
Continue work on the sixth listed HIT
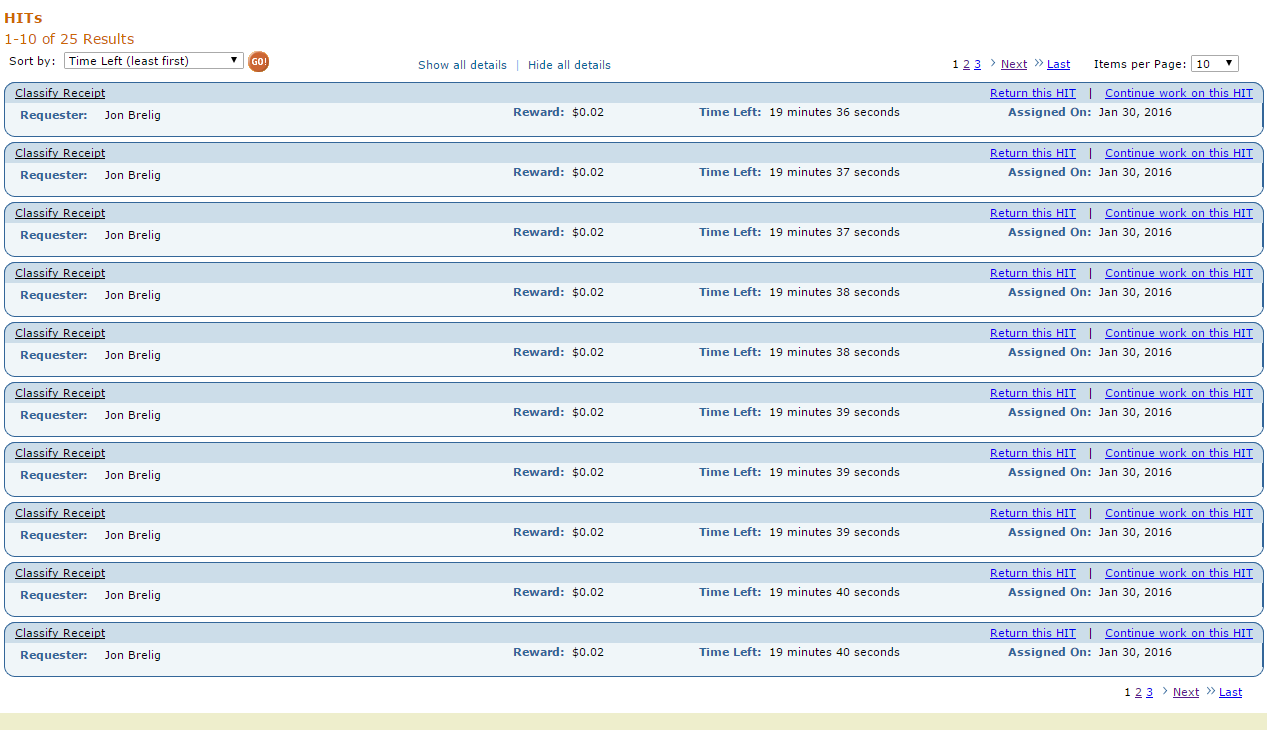coord(1178,393)
